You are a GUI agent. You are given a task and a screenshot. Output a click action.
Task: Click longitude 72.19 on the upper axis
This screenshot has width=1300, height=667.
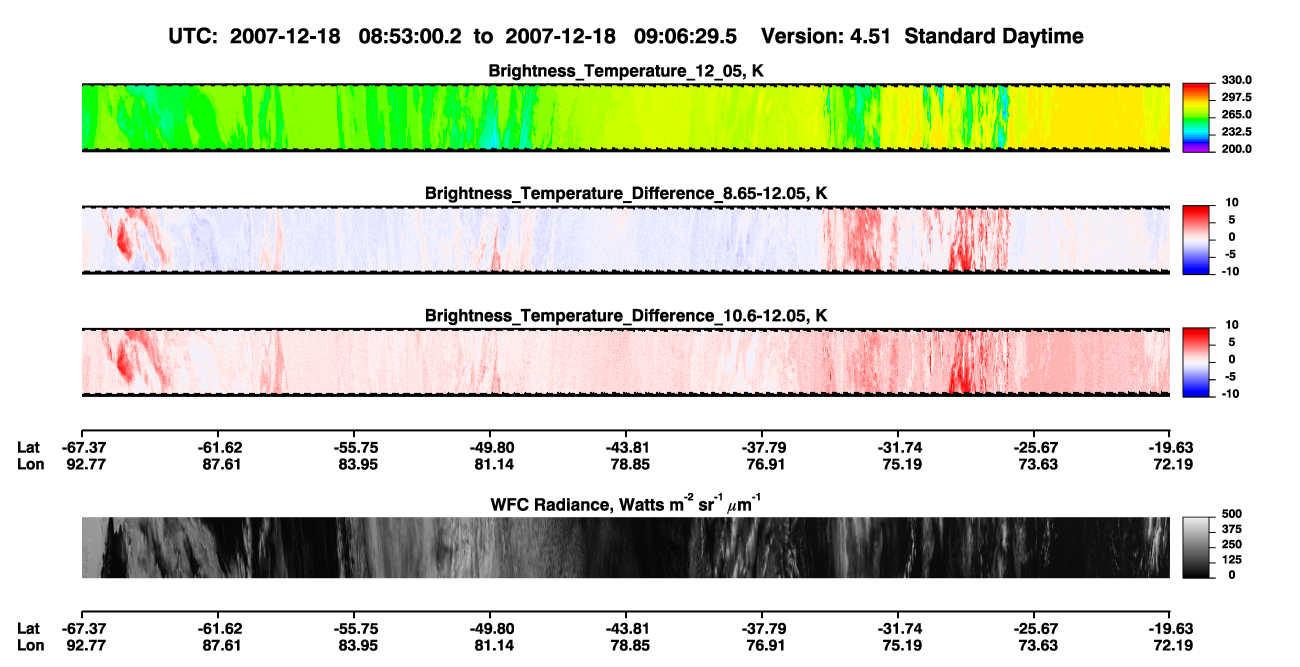click(1173, 463)
